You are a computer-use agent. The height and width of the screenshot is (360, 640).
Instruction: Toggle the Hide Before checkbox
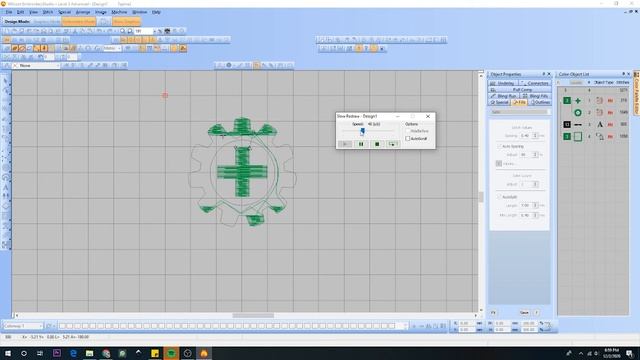[x=407, y=131]
